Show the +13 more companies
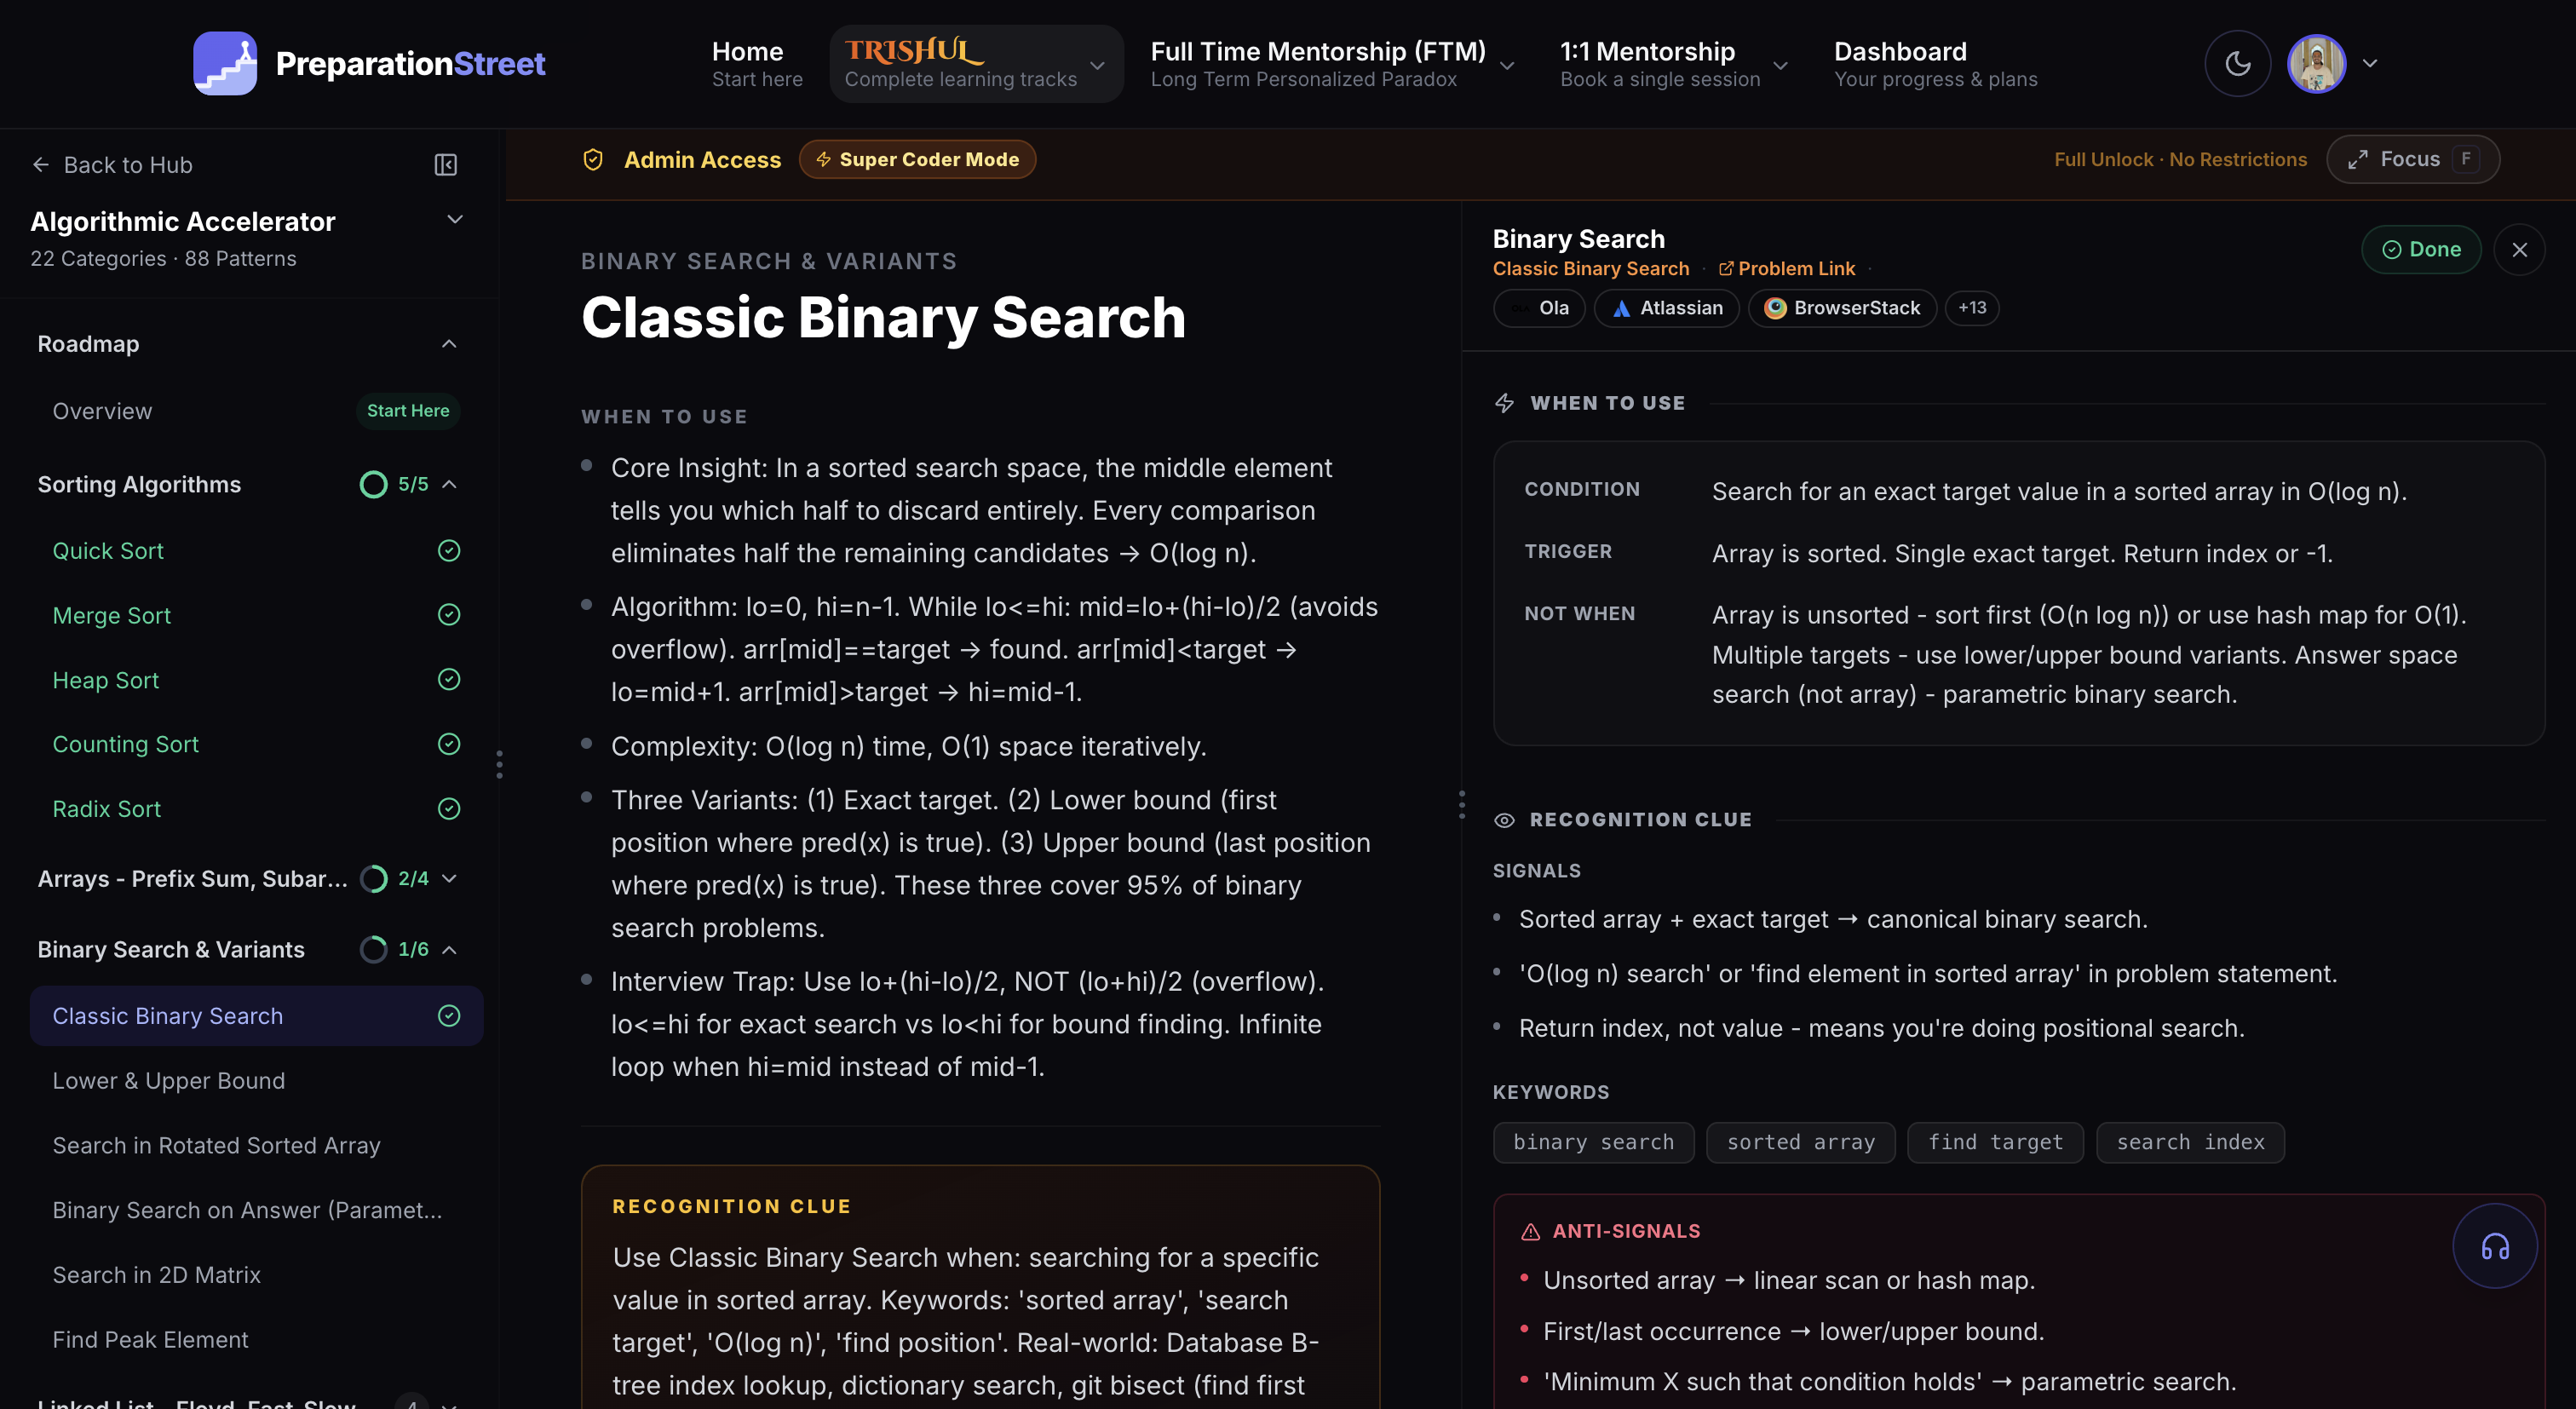 pyautogui.click(x=1972, y=308)
